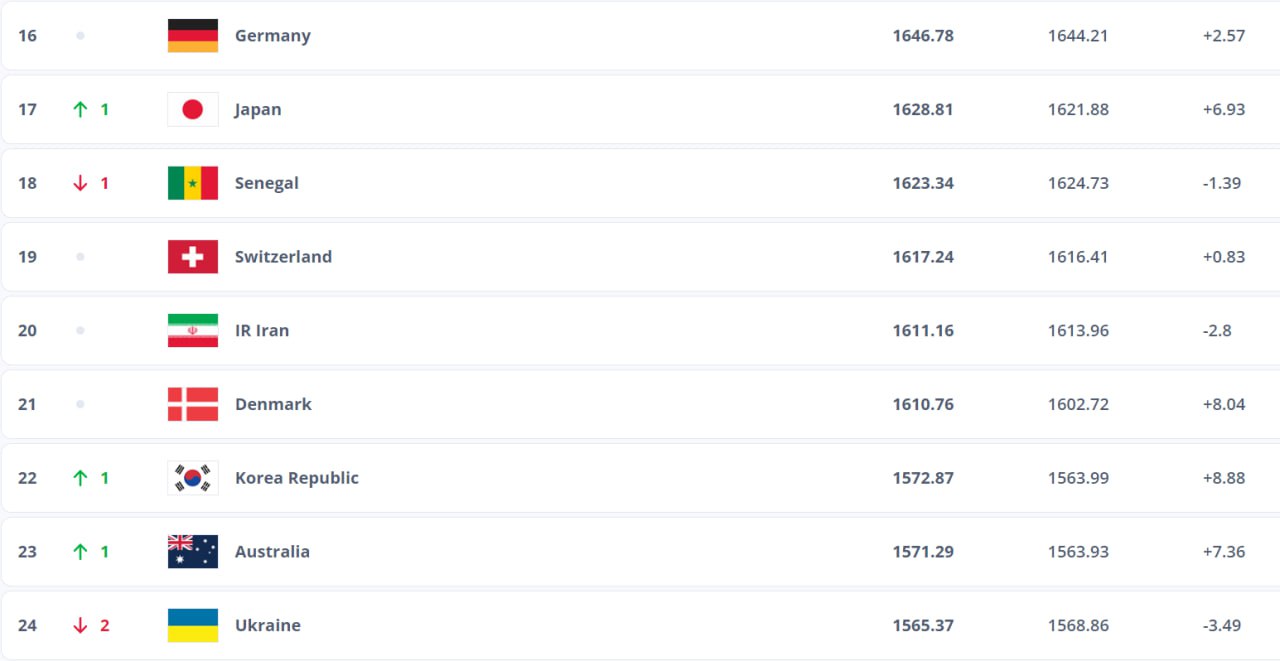Click the Senegal flag icon

pyautogui.click(x=193, y=183)
